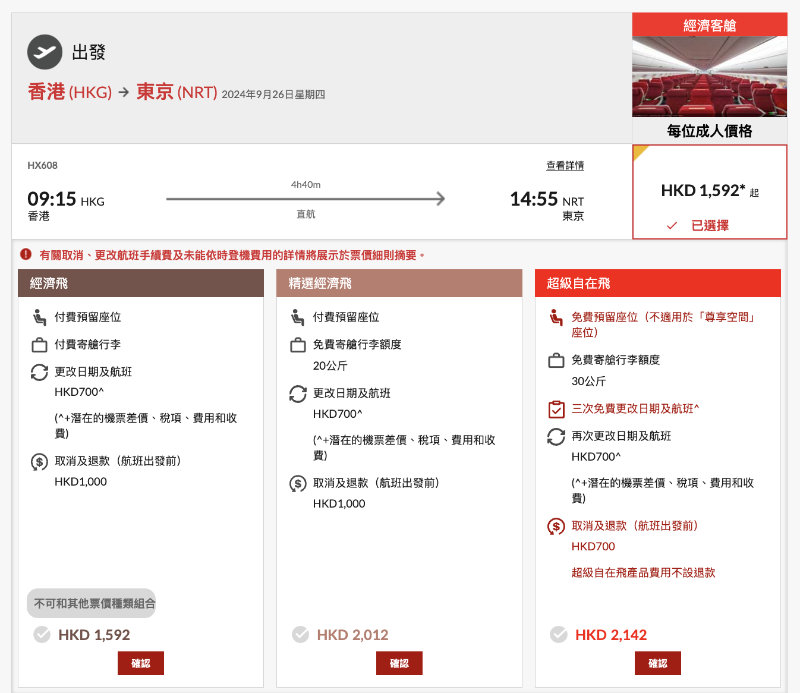
Task: Click the 已選擇 selected label
Action: (x=710, y=225)
